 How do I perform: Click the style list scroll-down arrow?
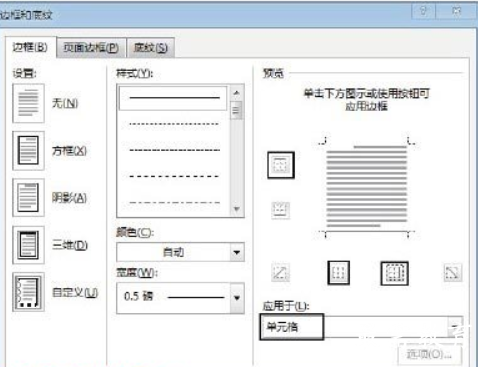[237, 209]
